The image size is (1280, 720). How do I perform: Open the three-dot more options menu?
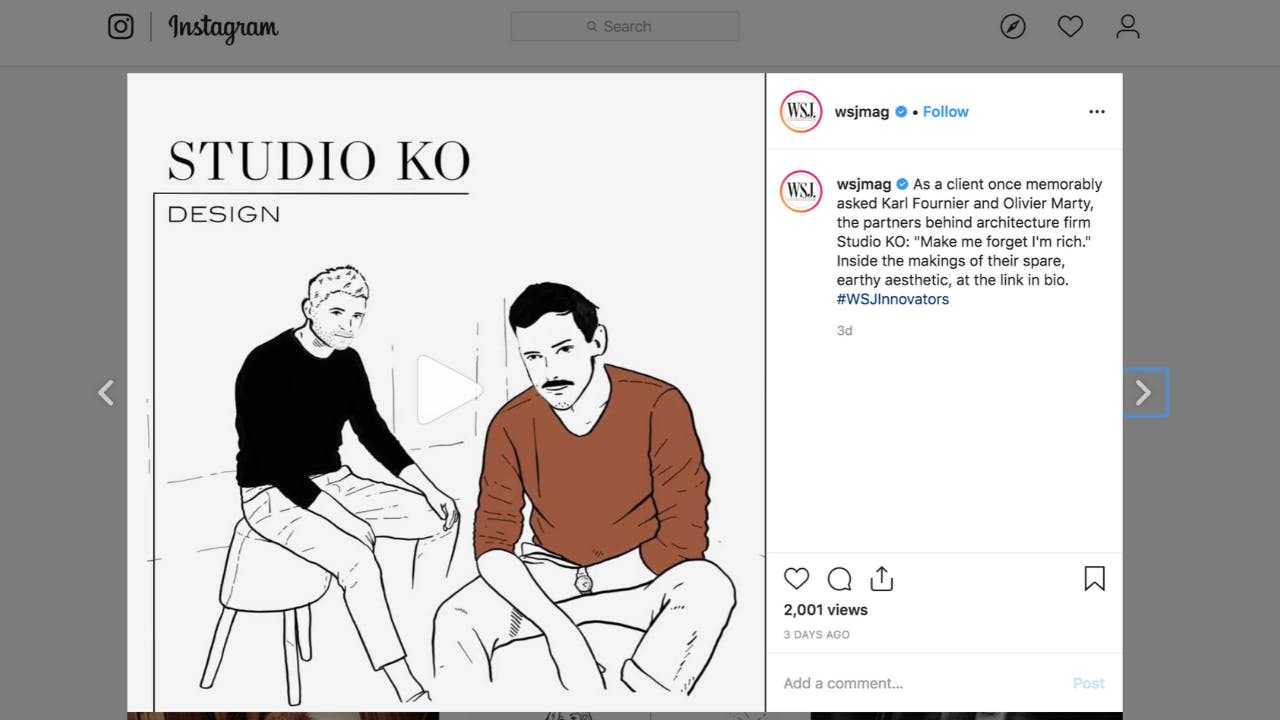coord(1097,111)
